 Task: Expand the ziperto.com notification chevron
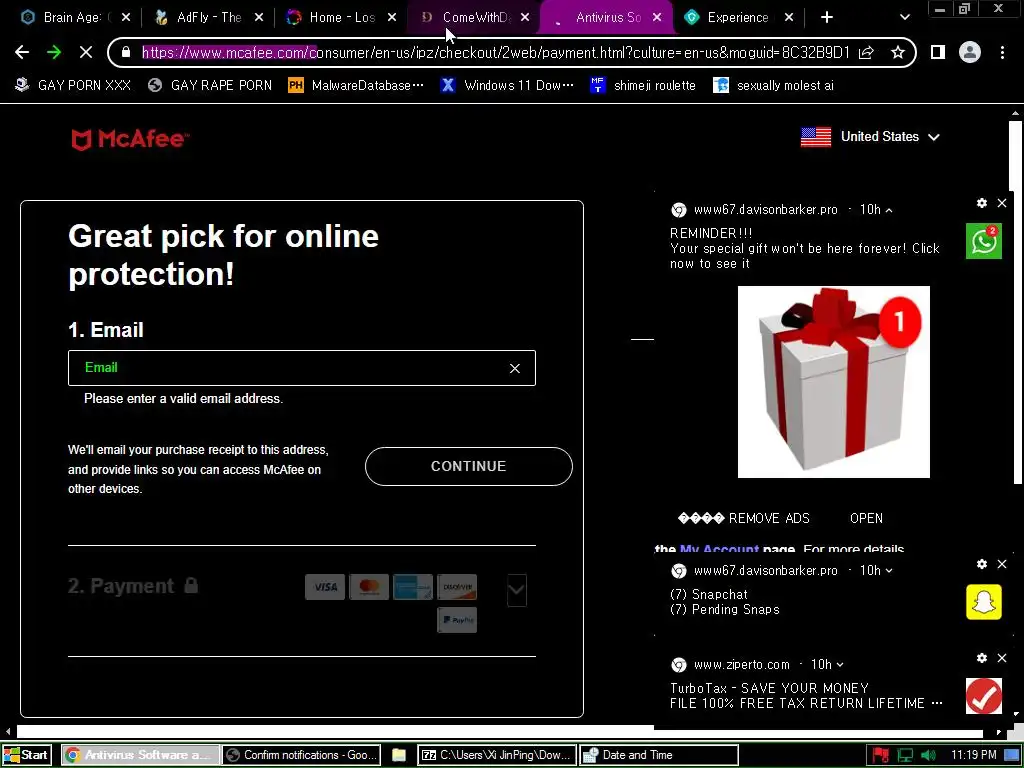click(x=840, y=665)
